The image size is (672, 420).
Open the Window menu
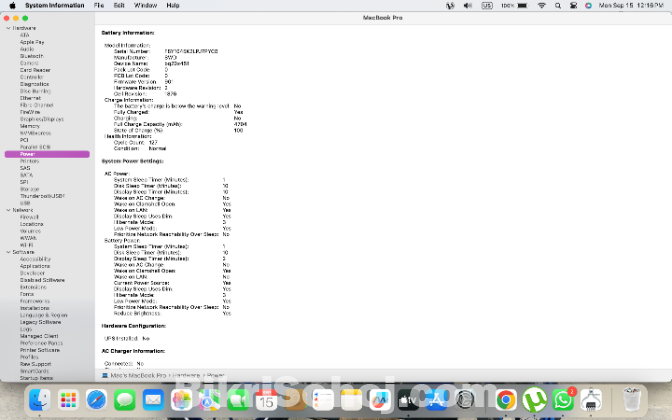[x=145, y=6]
